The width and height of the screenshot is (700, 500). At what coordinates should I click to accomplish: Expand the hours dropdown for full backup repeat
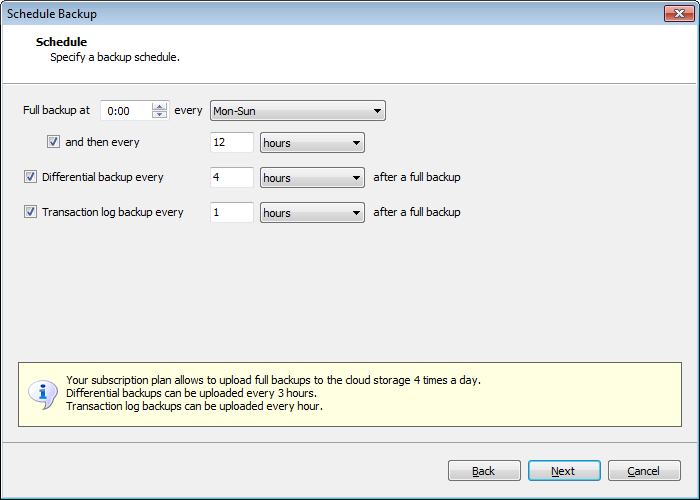coord(312,143)
